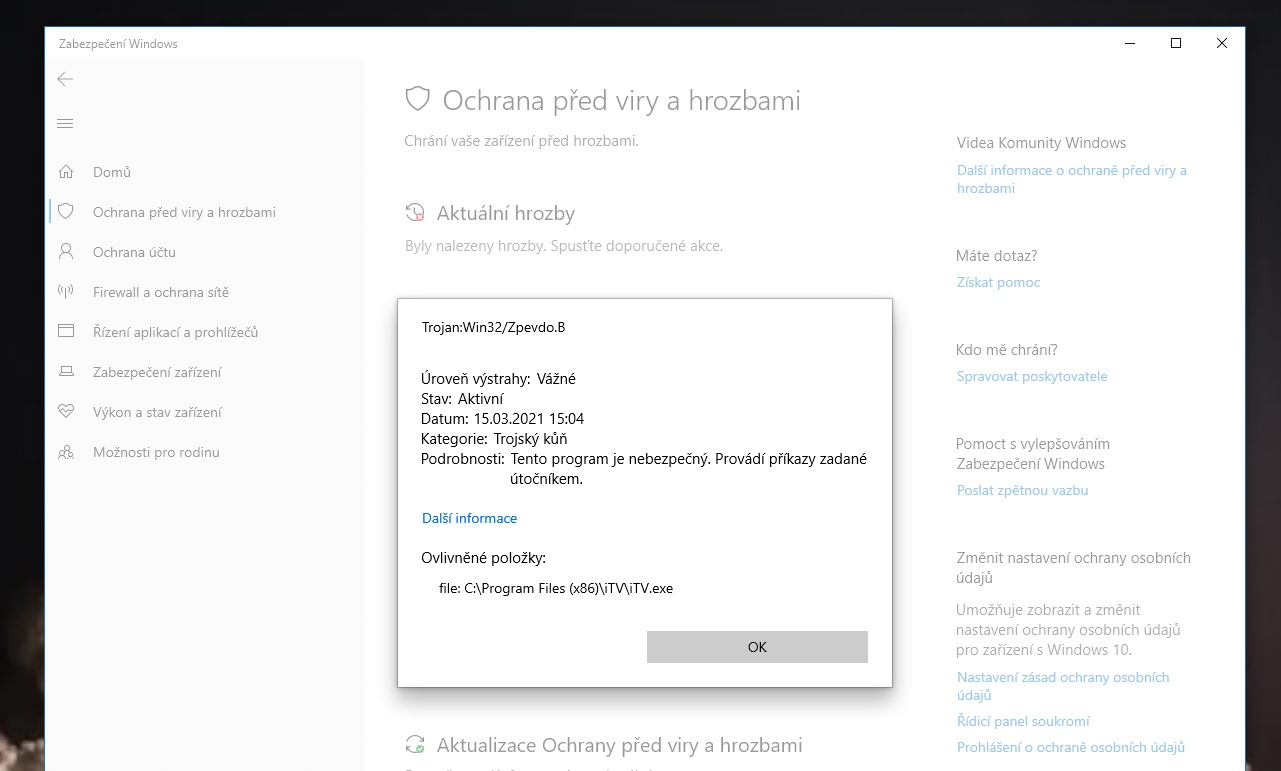Viewport: 1281px width, 771px height.
Task: Click the Stav: Aktivní line
Action: click(462, 399)
